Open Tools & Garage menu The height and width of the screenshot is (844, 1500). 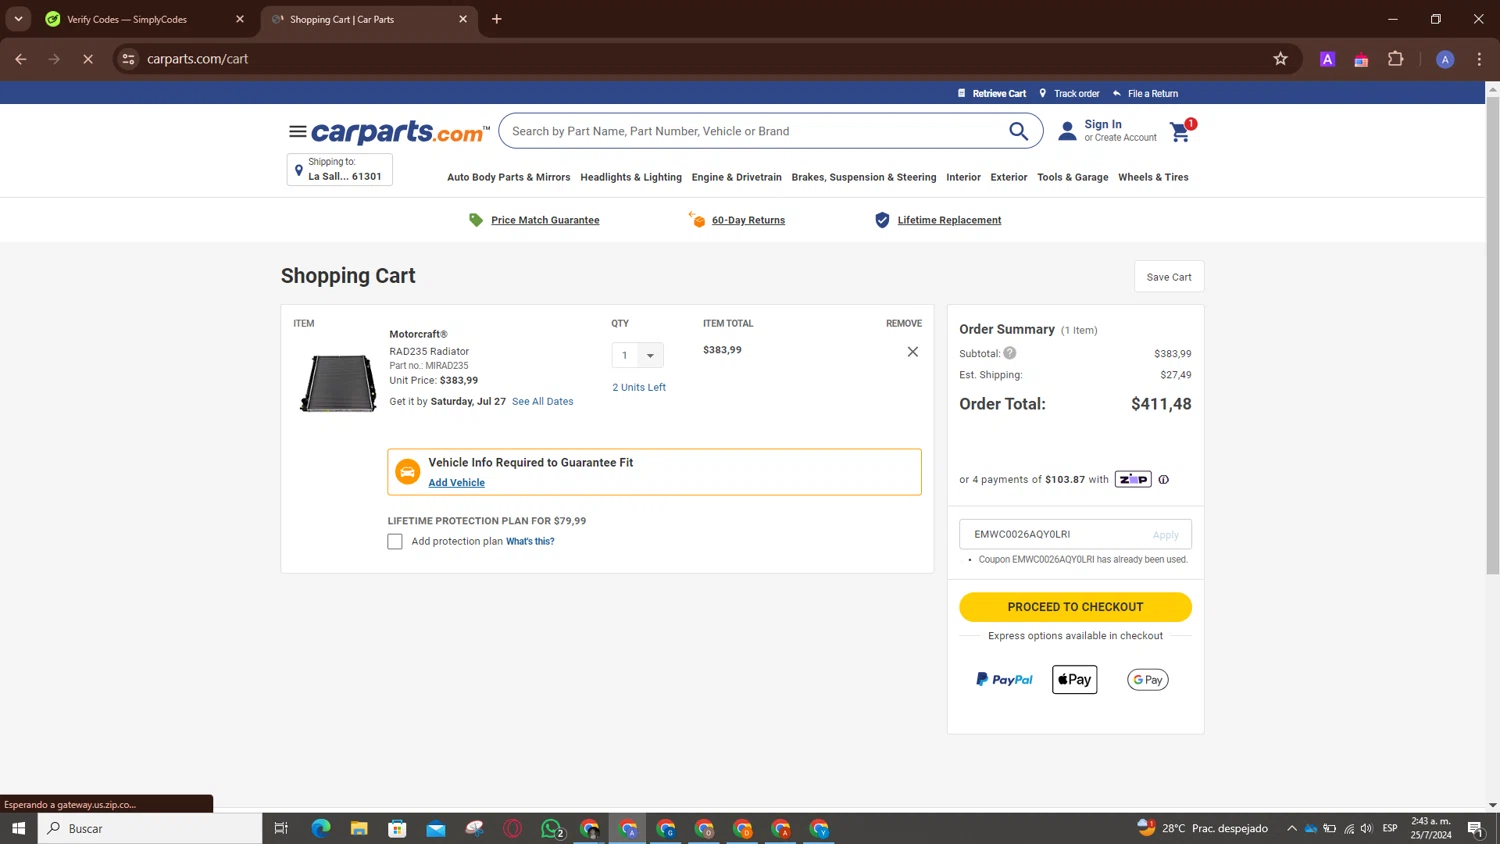[1073, 177]
